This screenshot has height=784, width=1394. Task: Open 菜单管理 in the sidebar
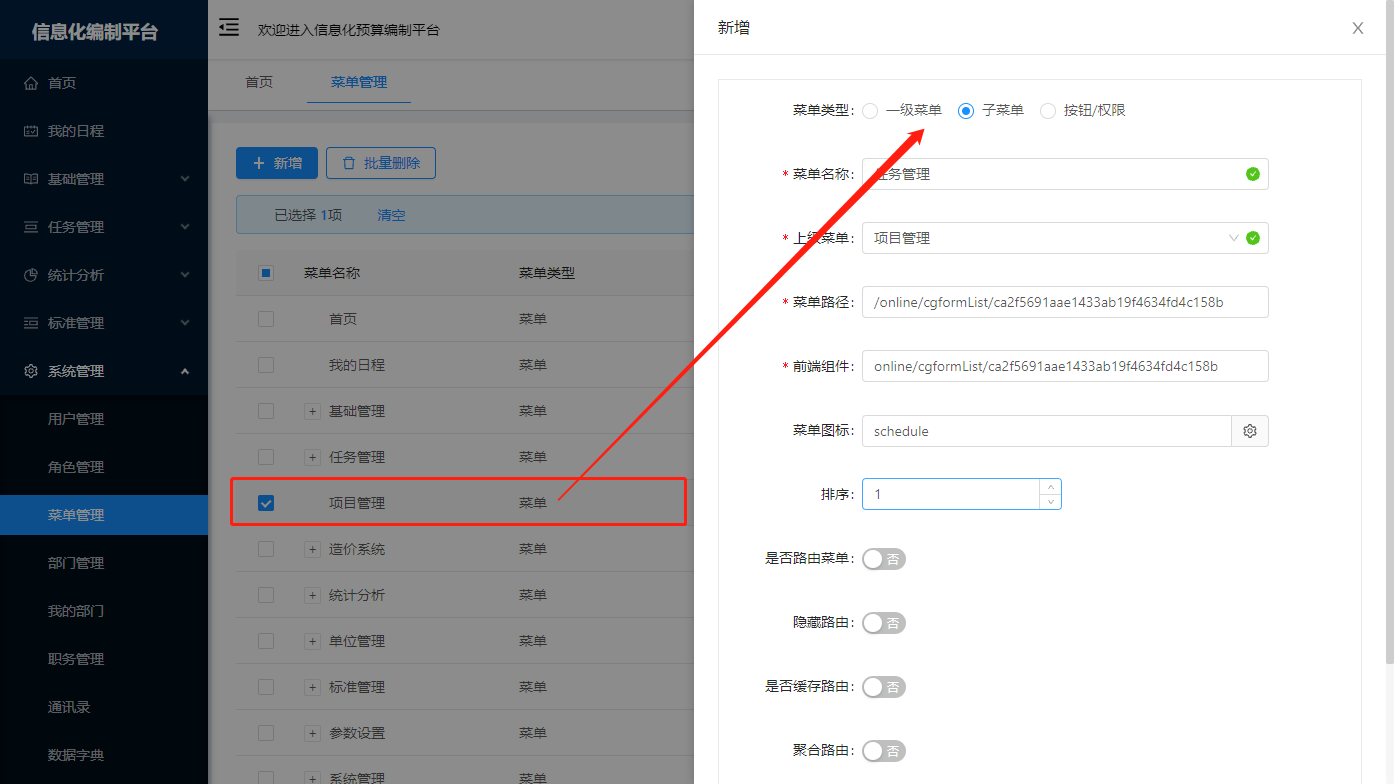point(104,515)
